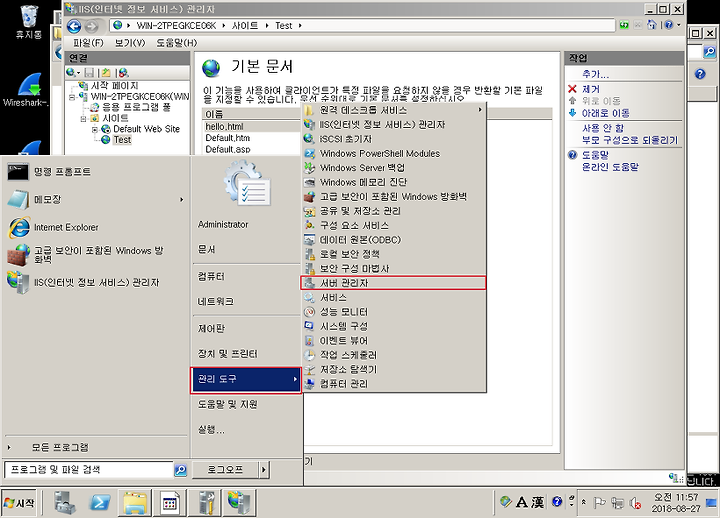The height and width of the screenshot is (518, 720).
Task: Click the 시스템 구성 icon
Action: [x=309, y=326]
